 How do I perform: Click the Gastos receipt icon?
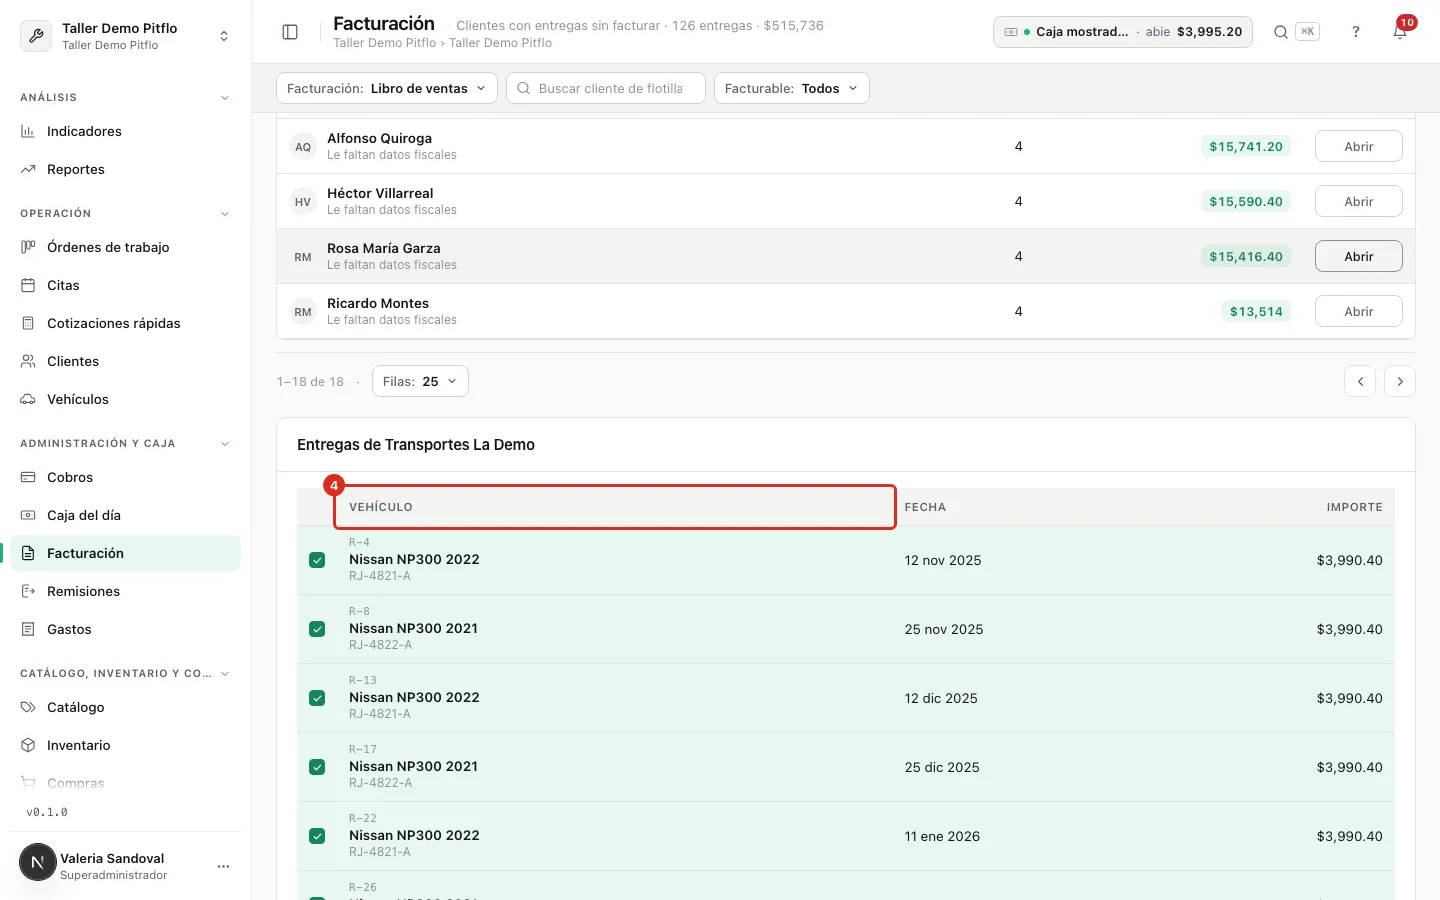(x=28, y=629)
